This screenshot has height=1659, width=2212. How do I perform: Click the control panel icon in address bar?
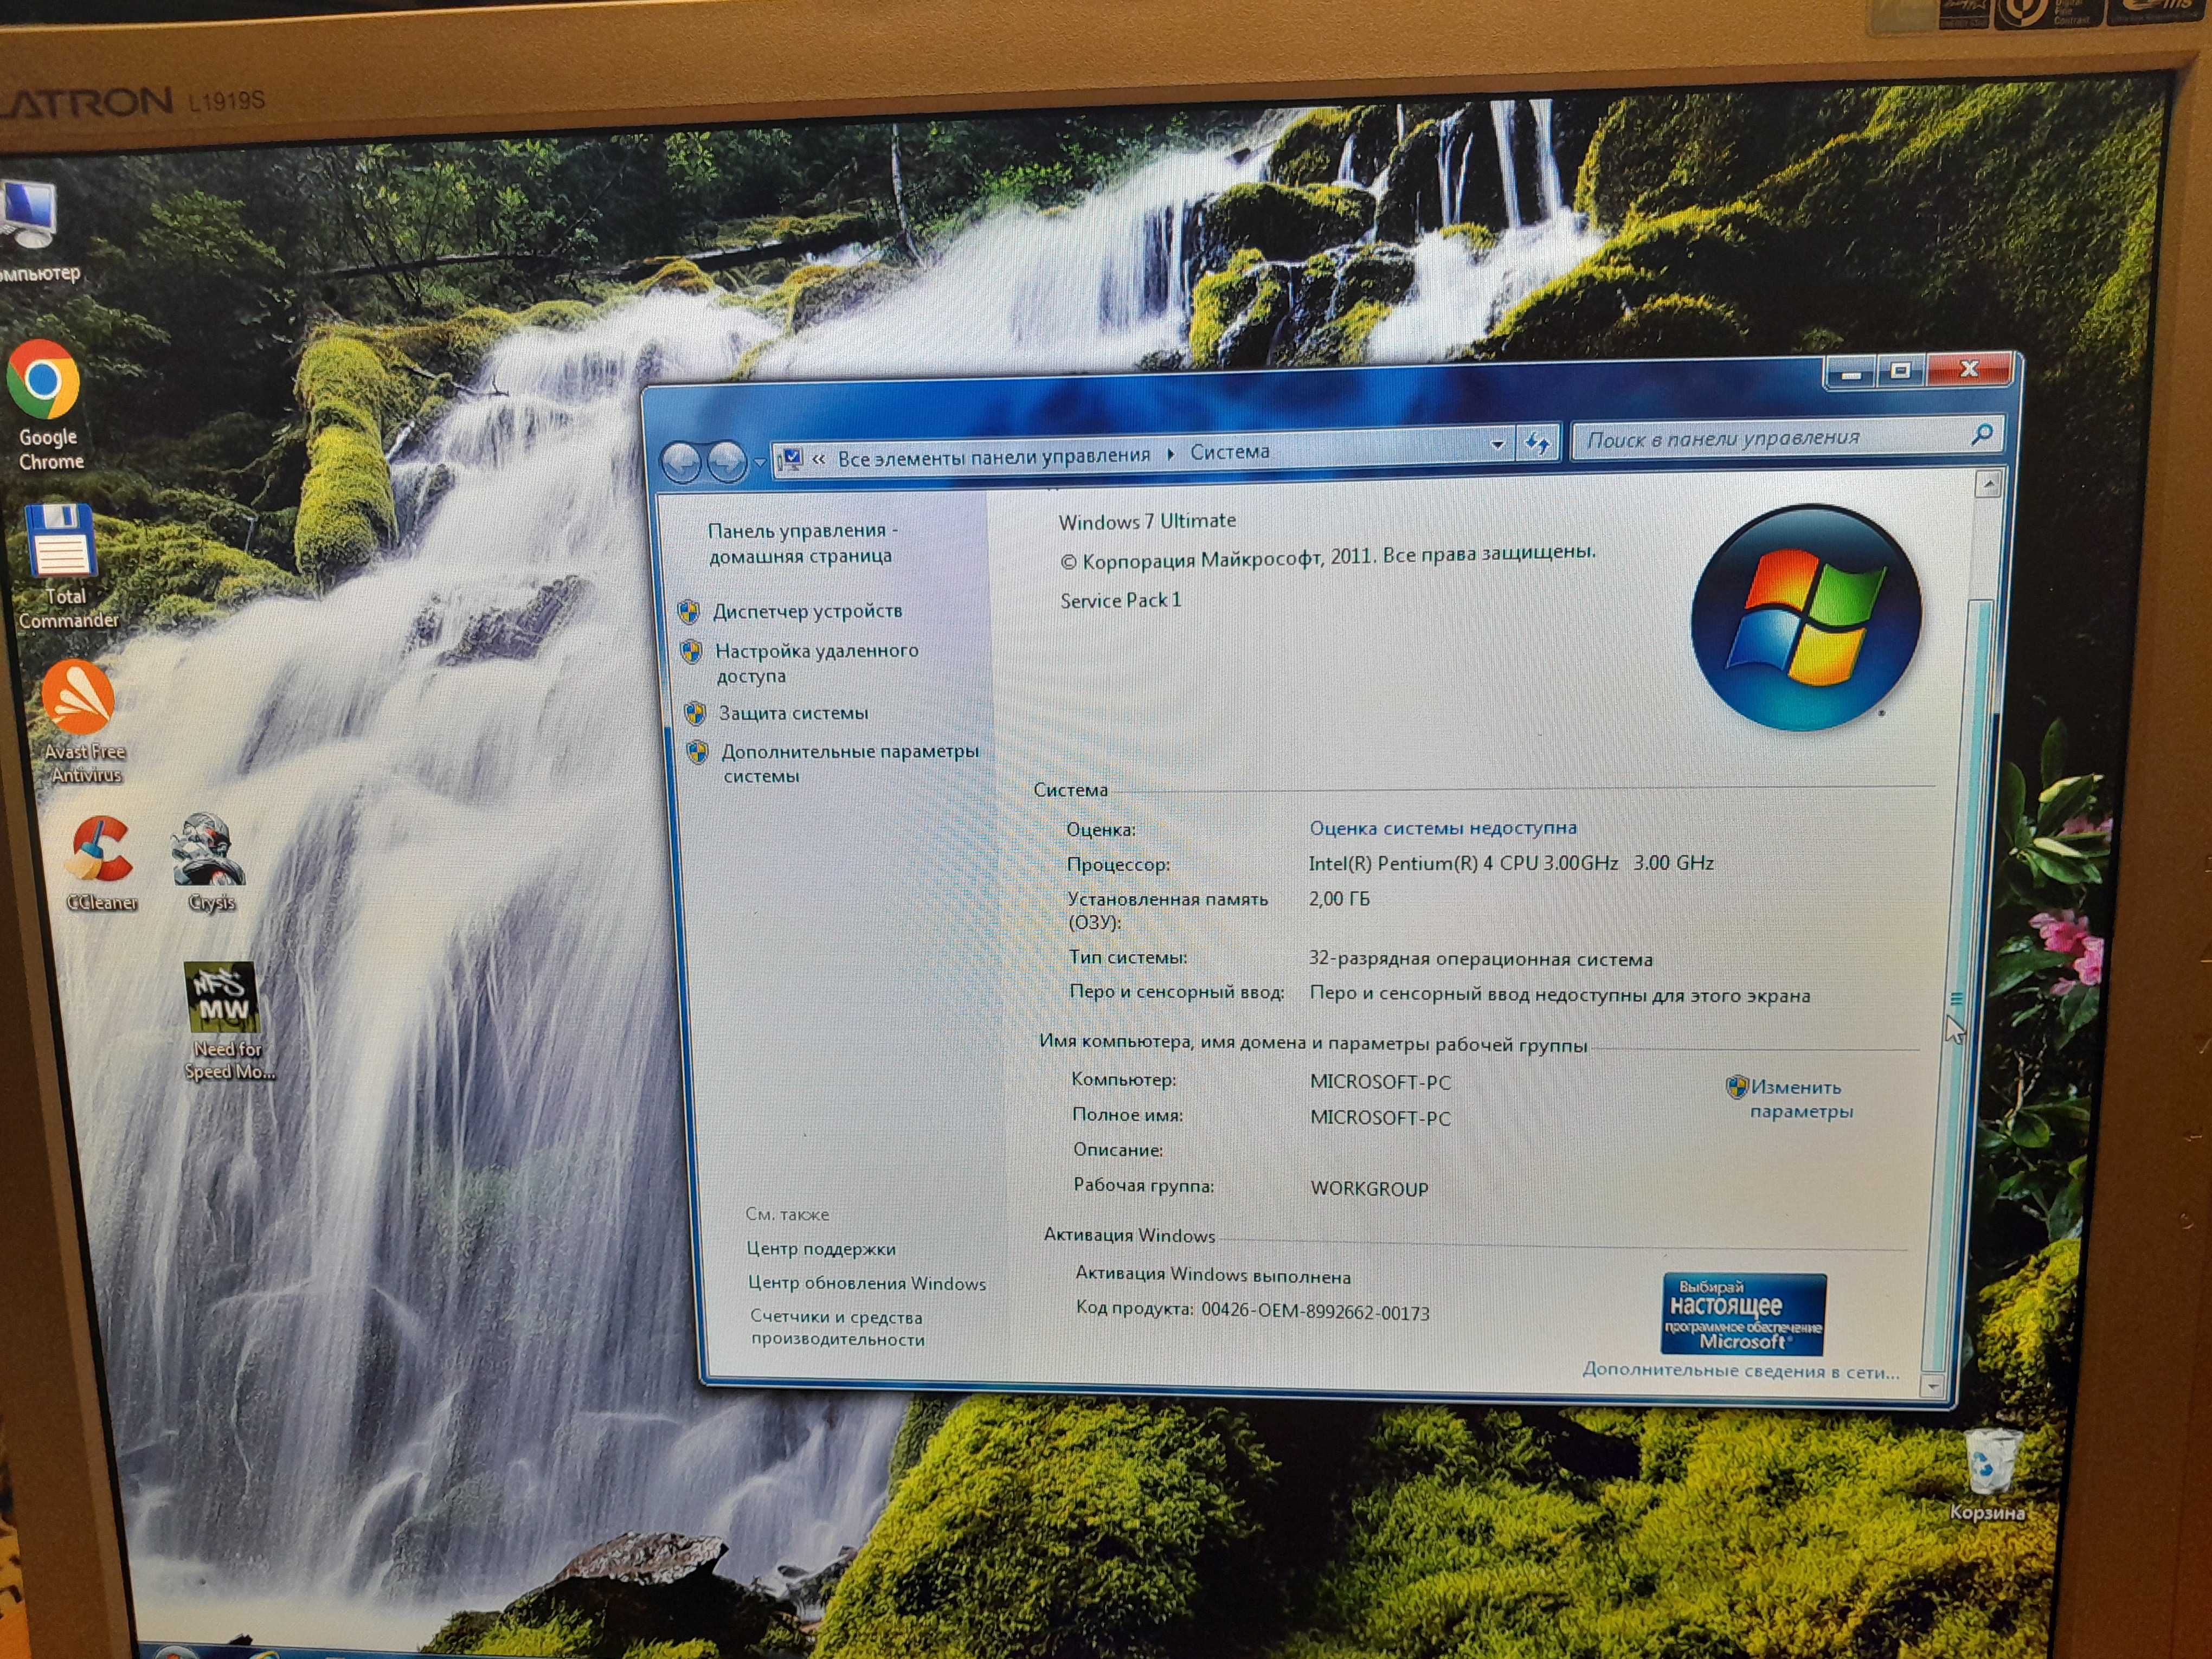click(790, 459)
